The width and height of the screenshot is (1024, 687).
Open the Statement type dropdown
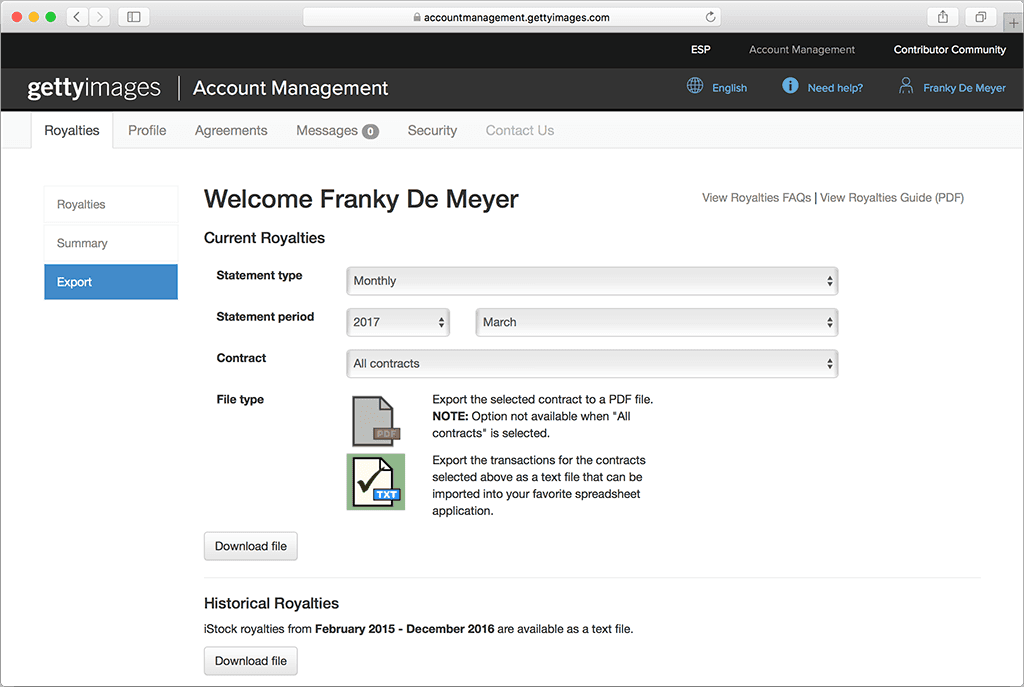tap(592, 281)
